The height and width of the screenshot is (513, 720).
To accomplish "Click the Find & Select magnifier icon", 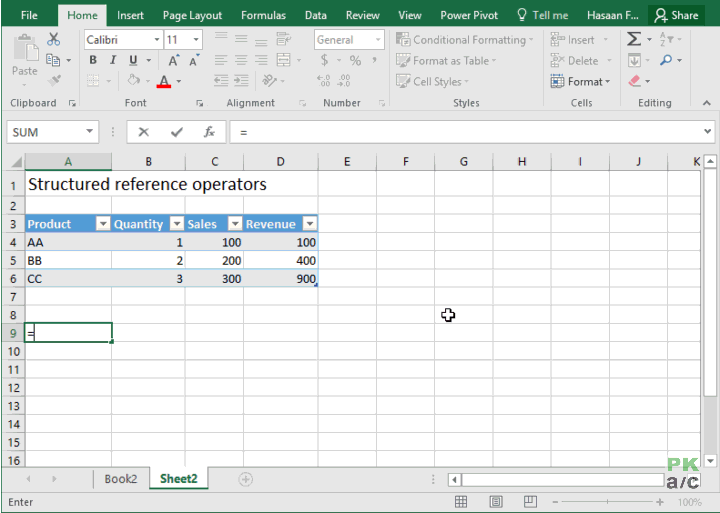I will click(x=666, y=60).
